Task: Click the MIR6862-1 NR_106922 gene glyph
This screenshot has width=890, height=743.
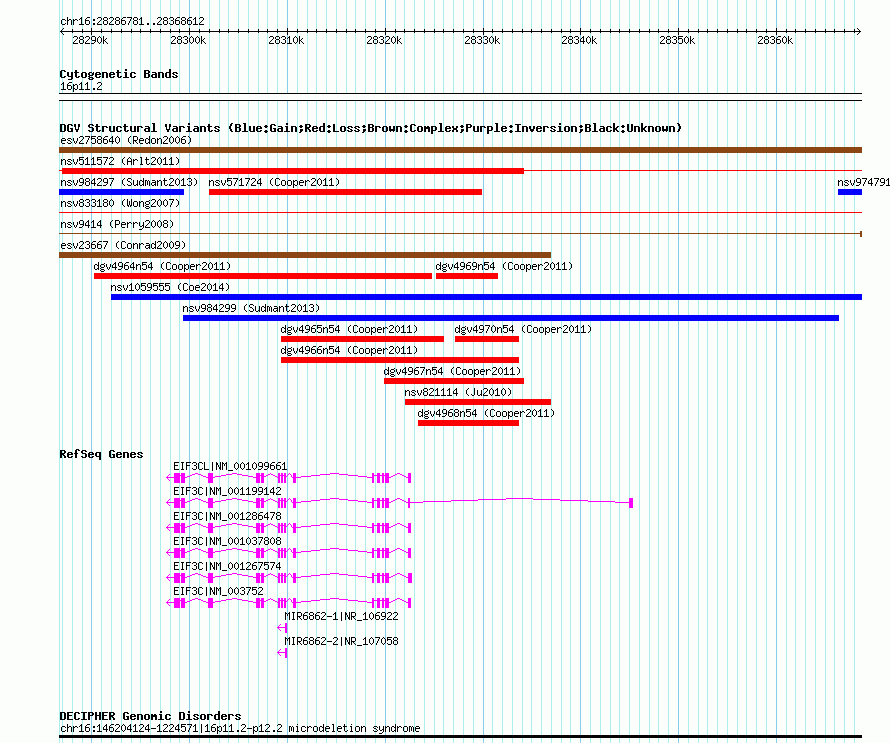Action: 282,628
